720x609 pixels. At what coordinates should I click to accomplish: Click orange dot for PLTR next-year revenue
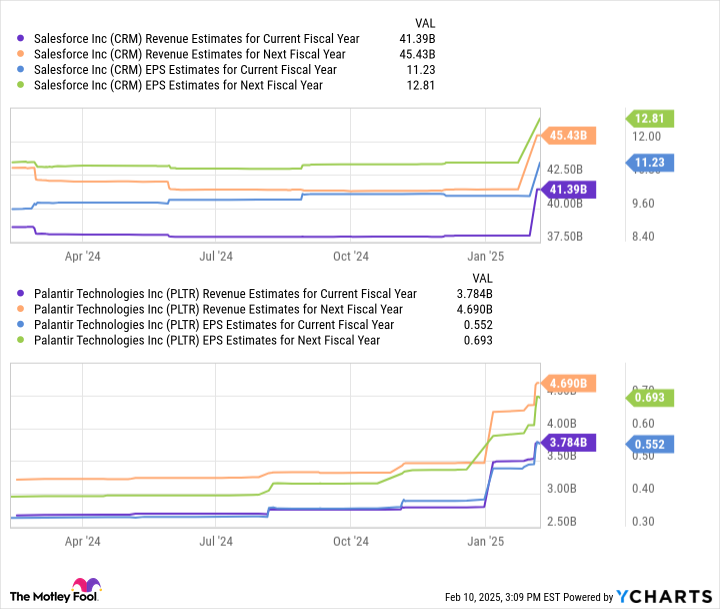pyautogui.click(x=20, y=309)
